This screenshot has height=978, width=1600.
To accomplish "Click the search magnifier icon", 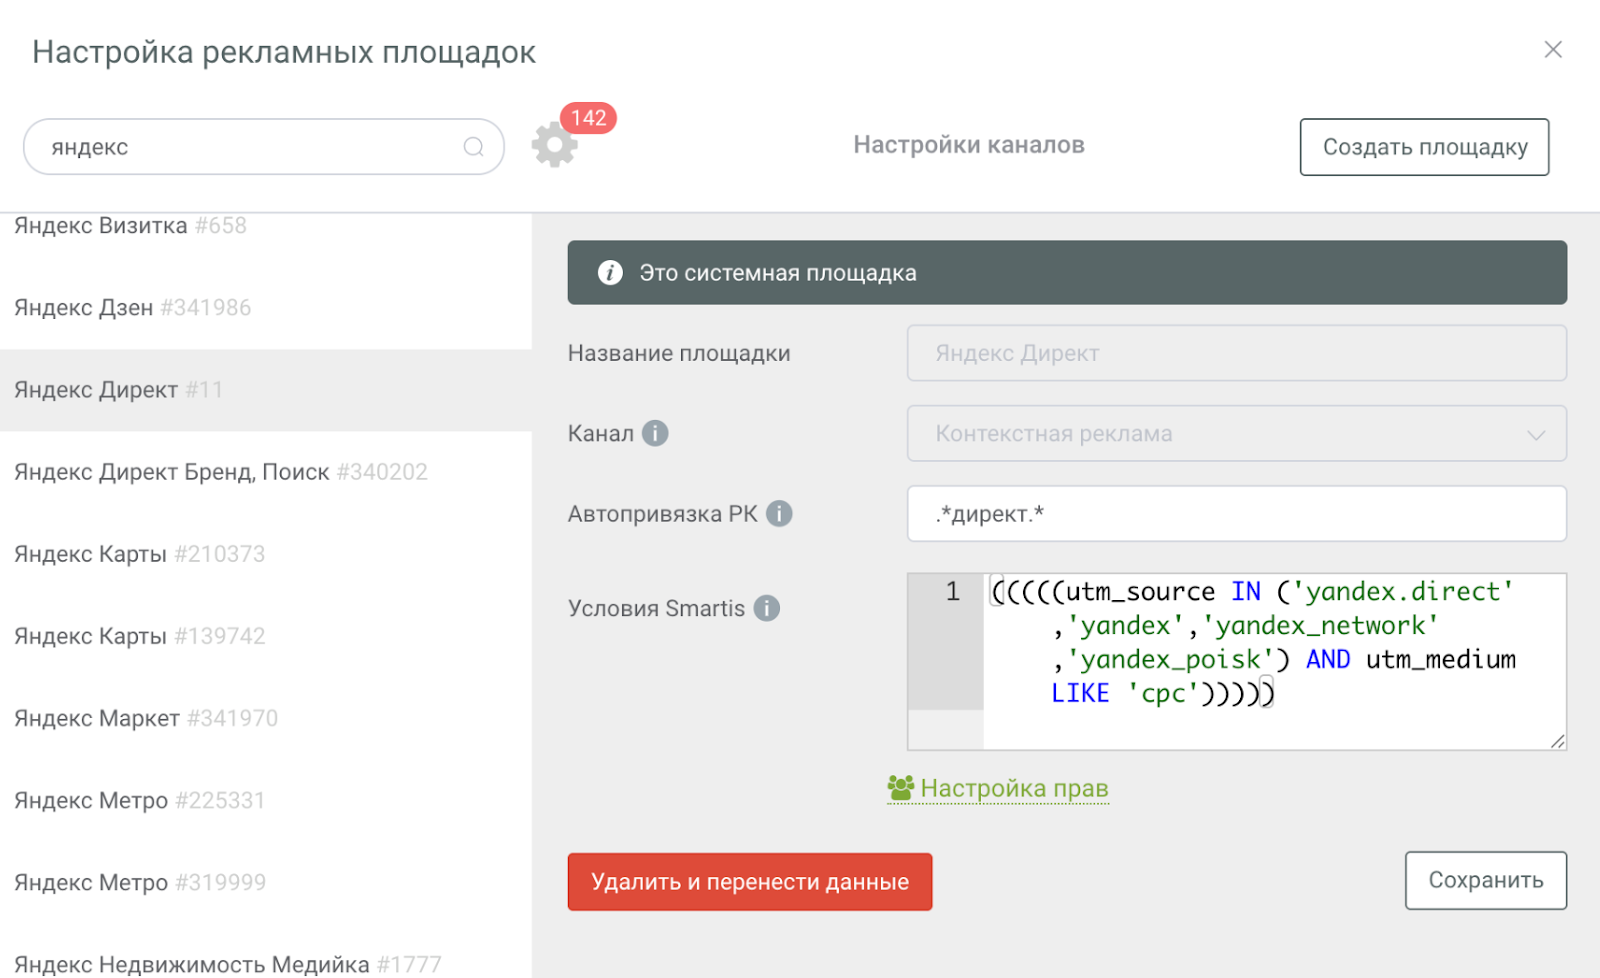I will (x=473, y=147).
